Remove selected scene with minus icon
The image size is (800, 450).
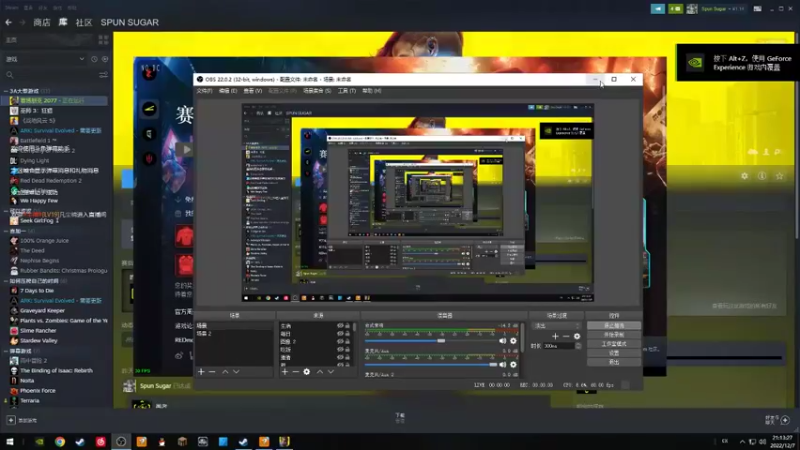tap(212, 372)
